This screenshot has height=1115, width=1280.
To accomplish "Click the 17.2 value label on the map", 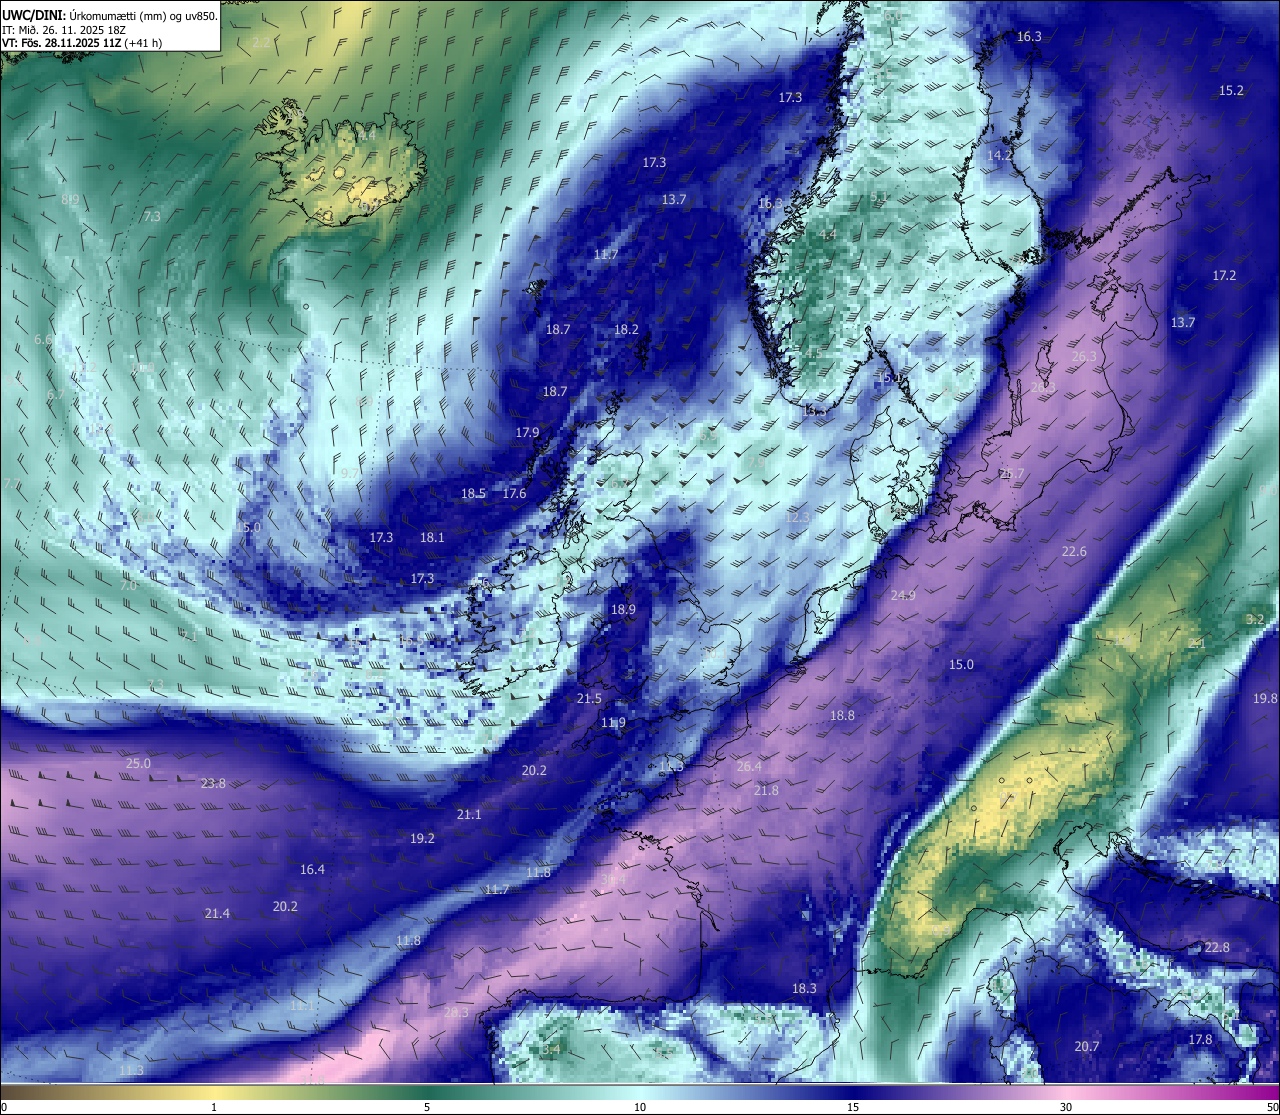I will (1224, 275).
